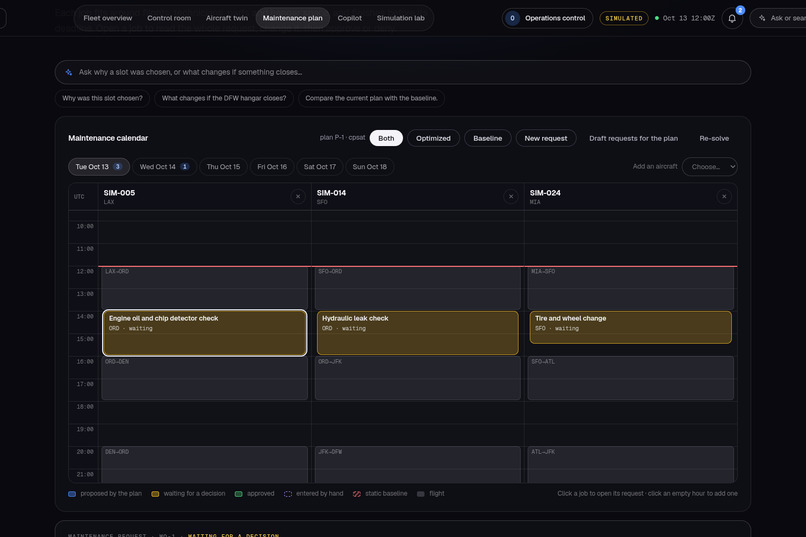Click the sparkle icon in the ask bar

[69, 72]
